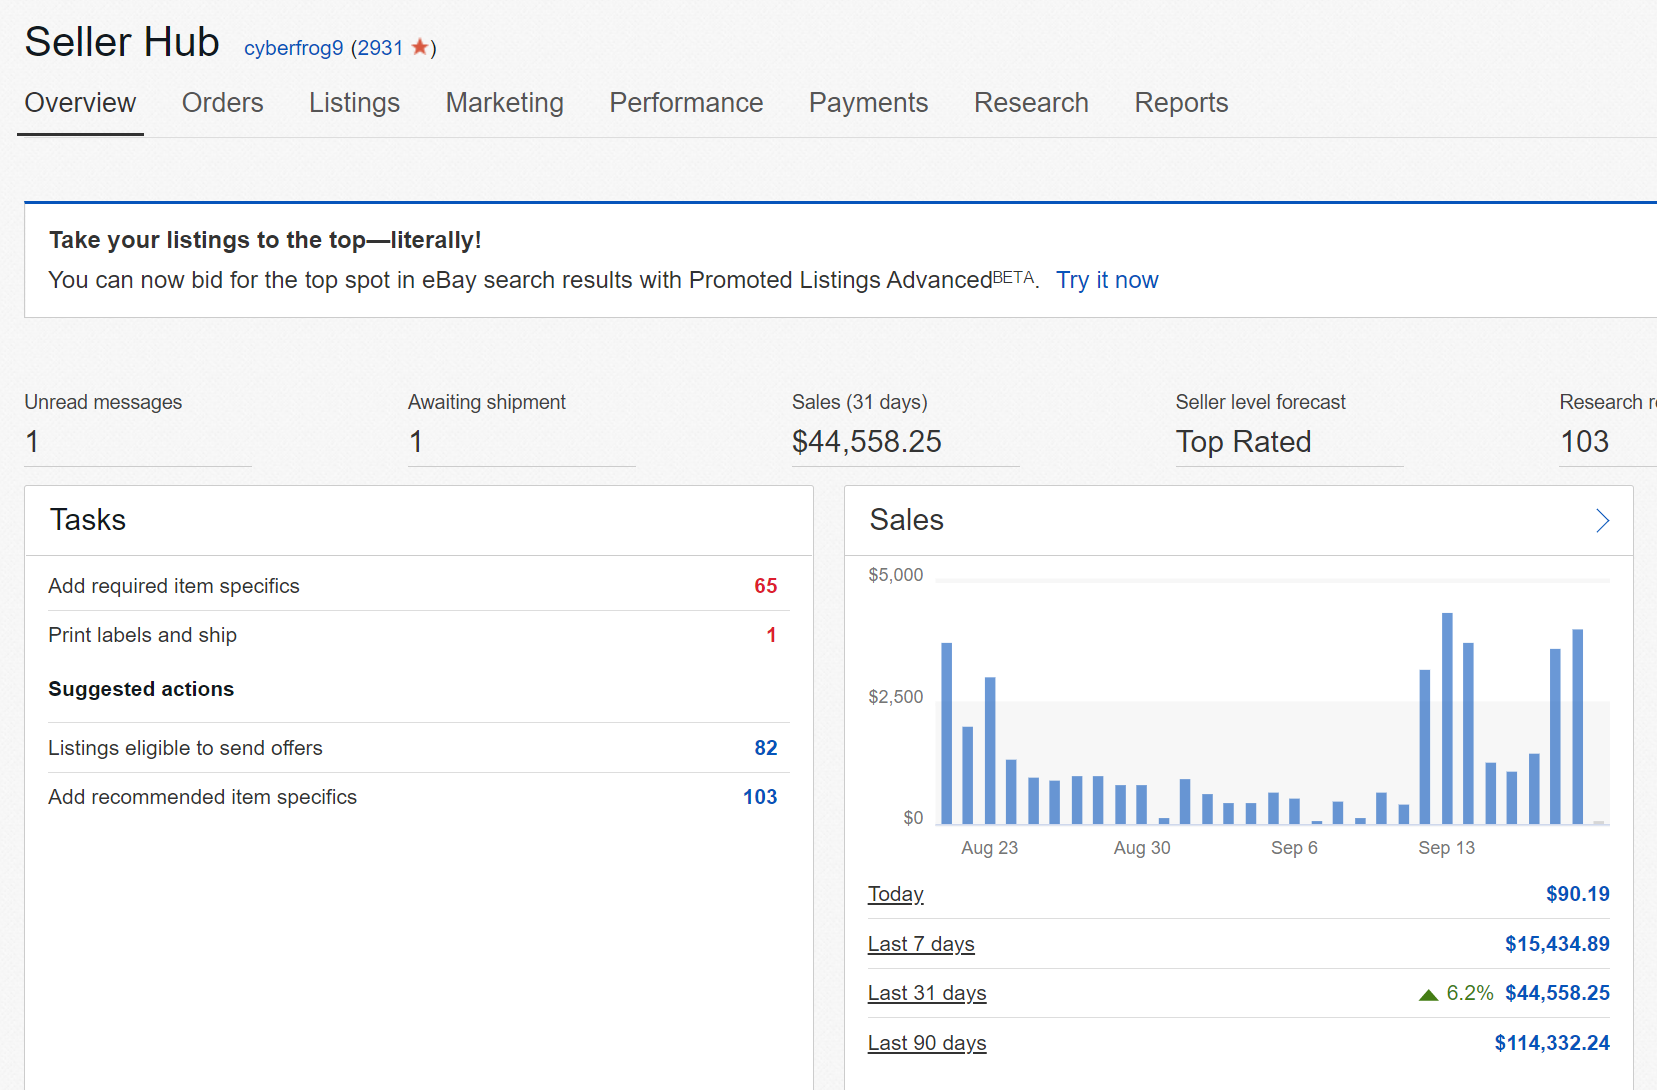Click the Try it now link
Viewport: 1657px width, 1090px height.
1107,280
